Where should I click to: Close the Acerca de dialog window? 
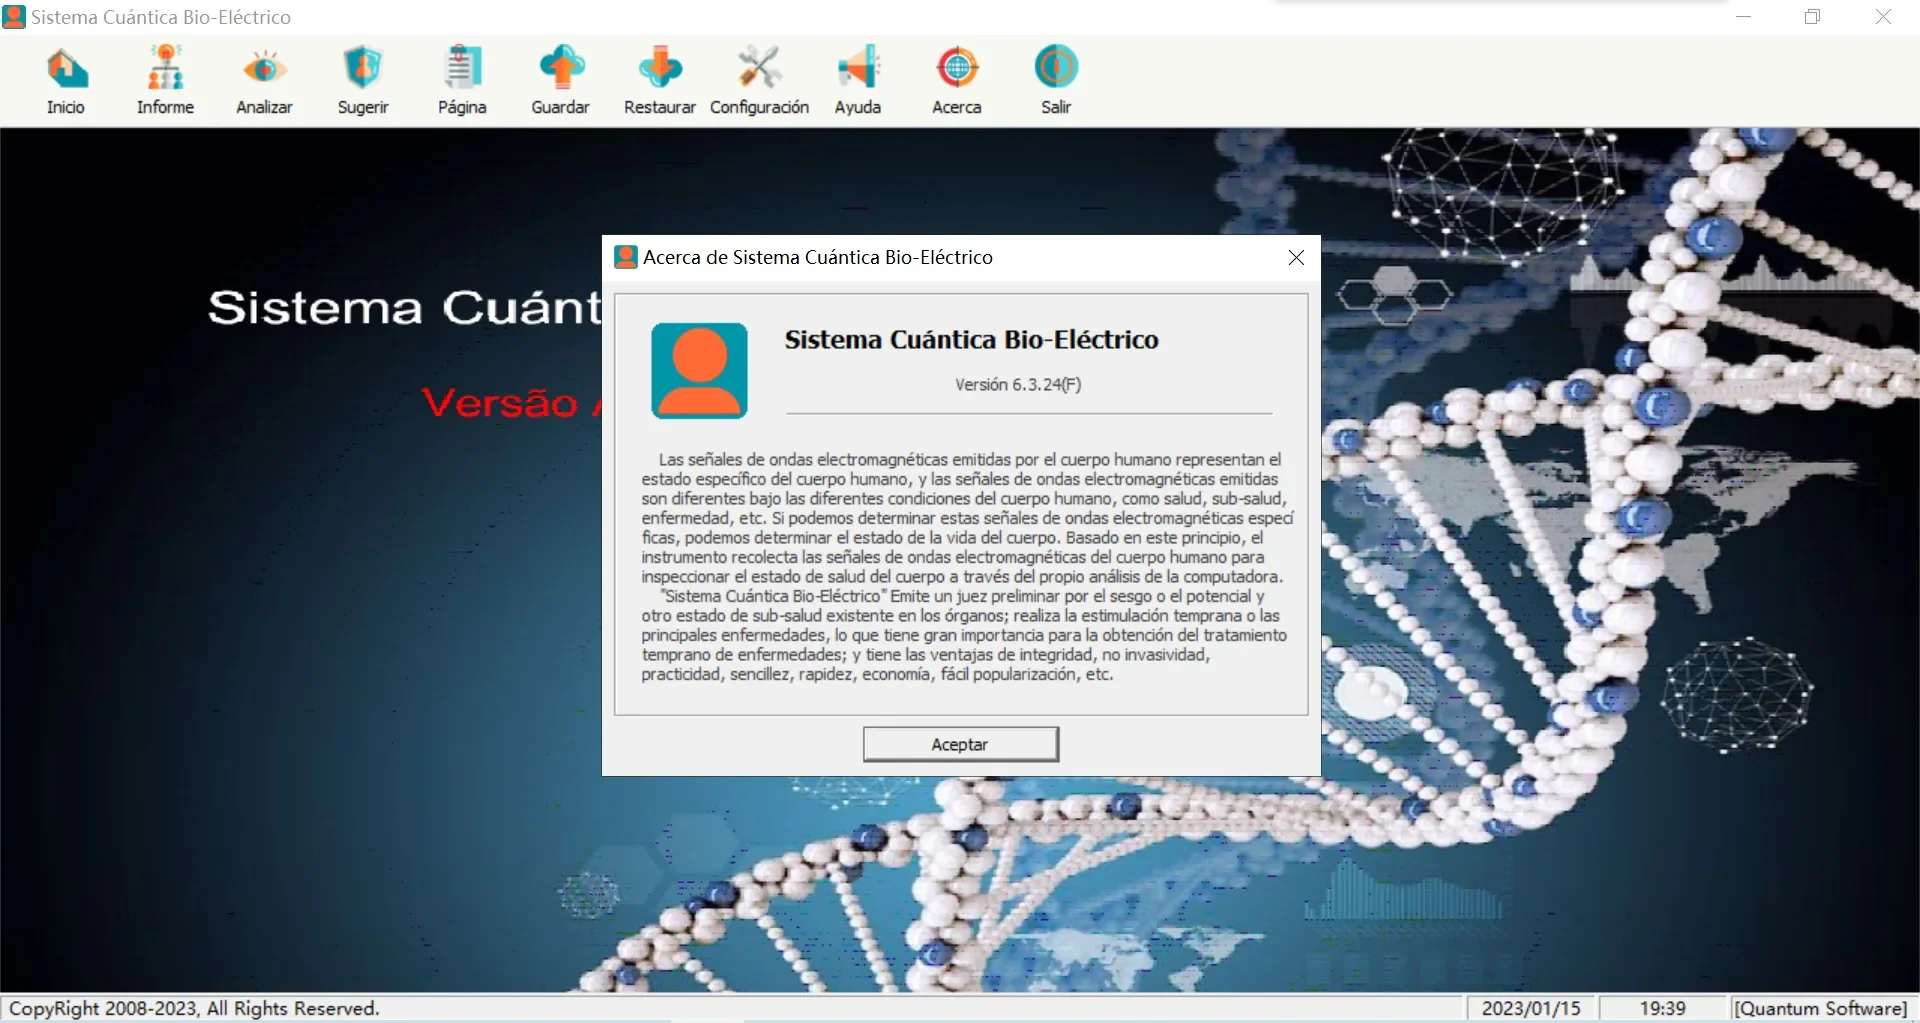[1296, 258]
